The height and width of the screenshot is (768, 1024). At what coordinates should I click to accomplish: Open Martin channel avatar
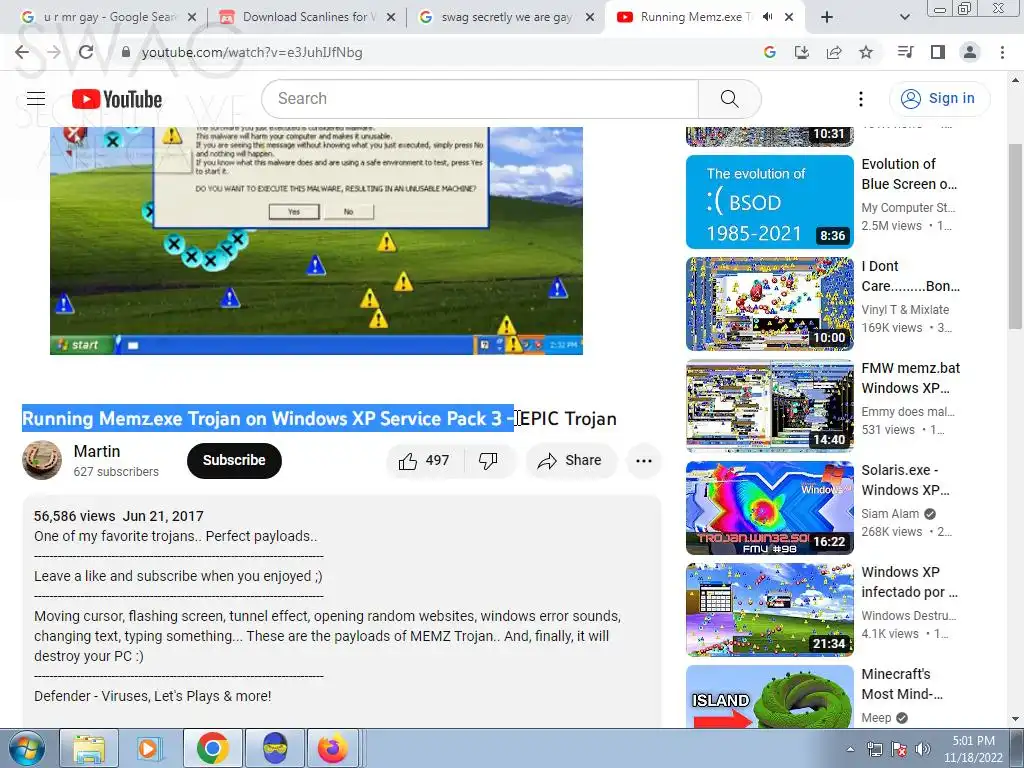click(42, 460)
